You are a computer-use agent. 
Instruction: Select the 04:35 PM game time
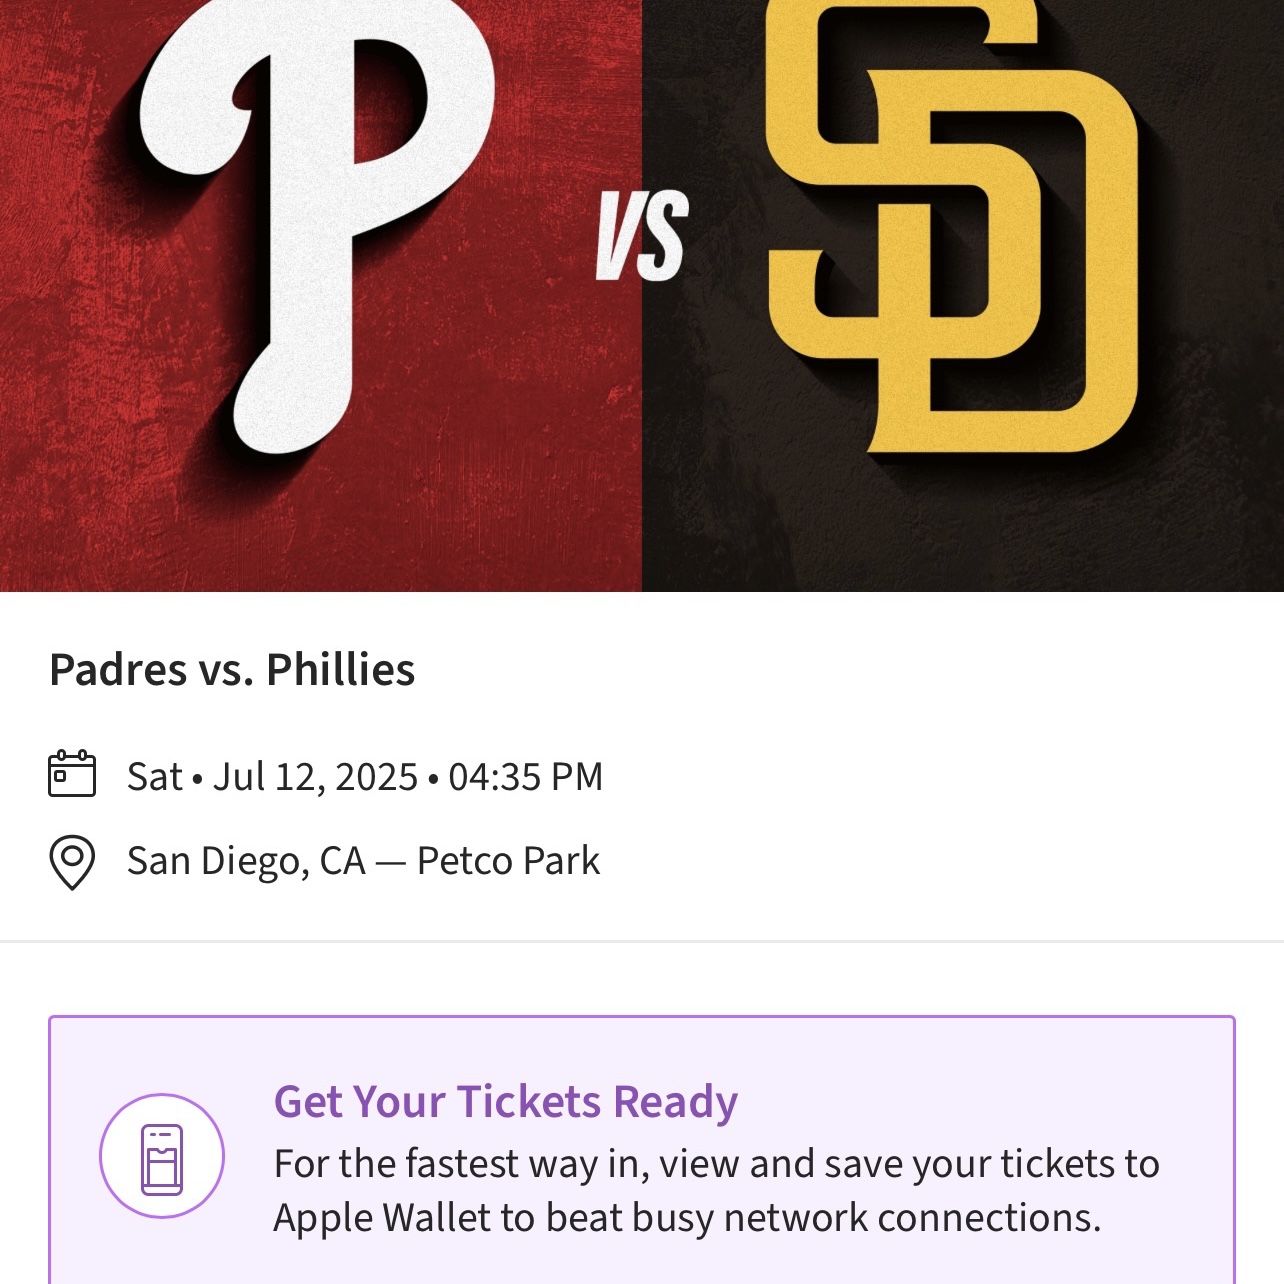tap(526, 777)
